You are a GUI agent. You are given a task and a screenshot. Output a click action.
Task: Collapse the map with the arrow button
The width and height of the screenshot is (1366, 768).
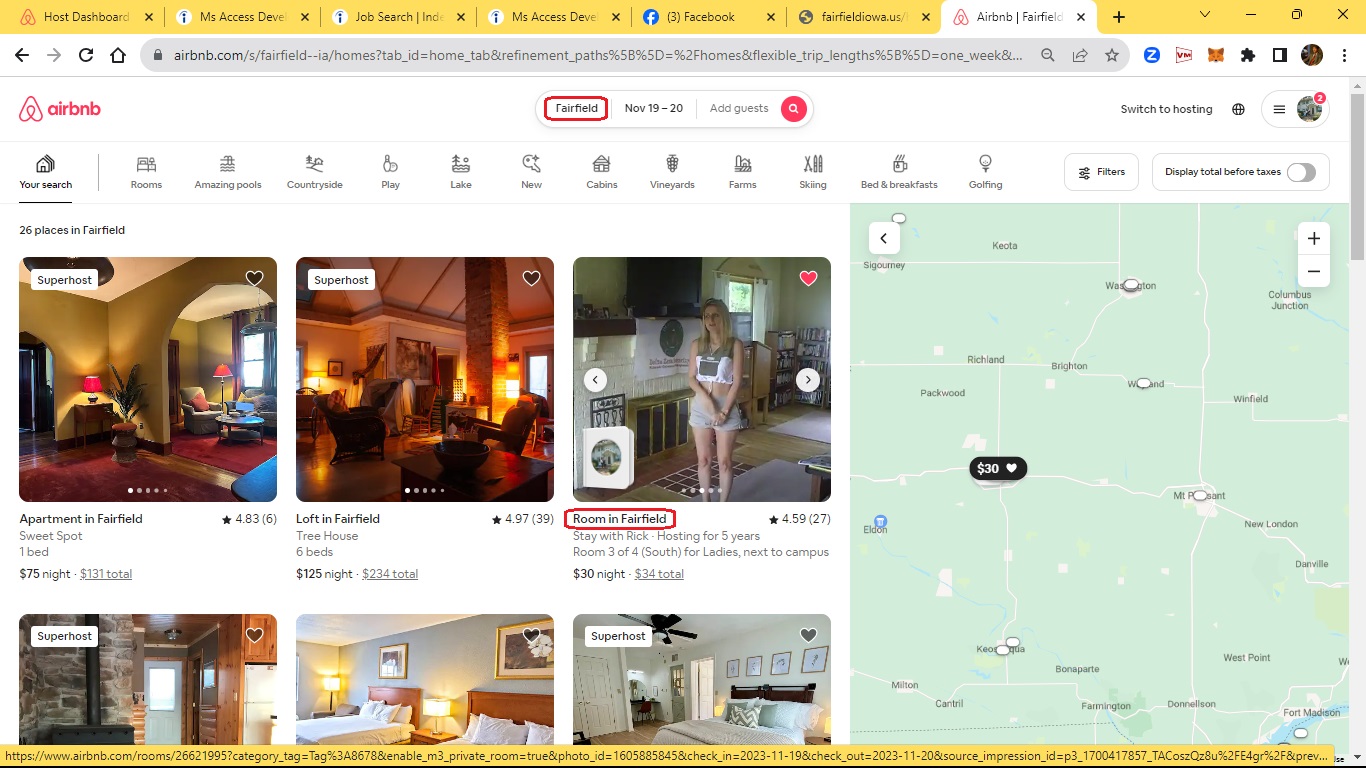tap(884, 238)
